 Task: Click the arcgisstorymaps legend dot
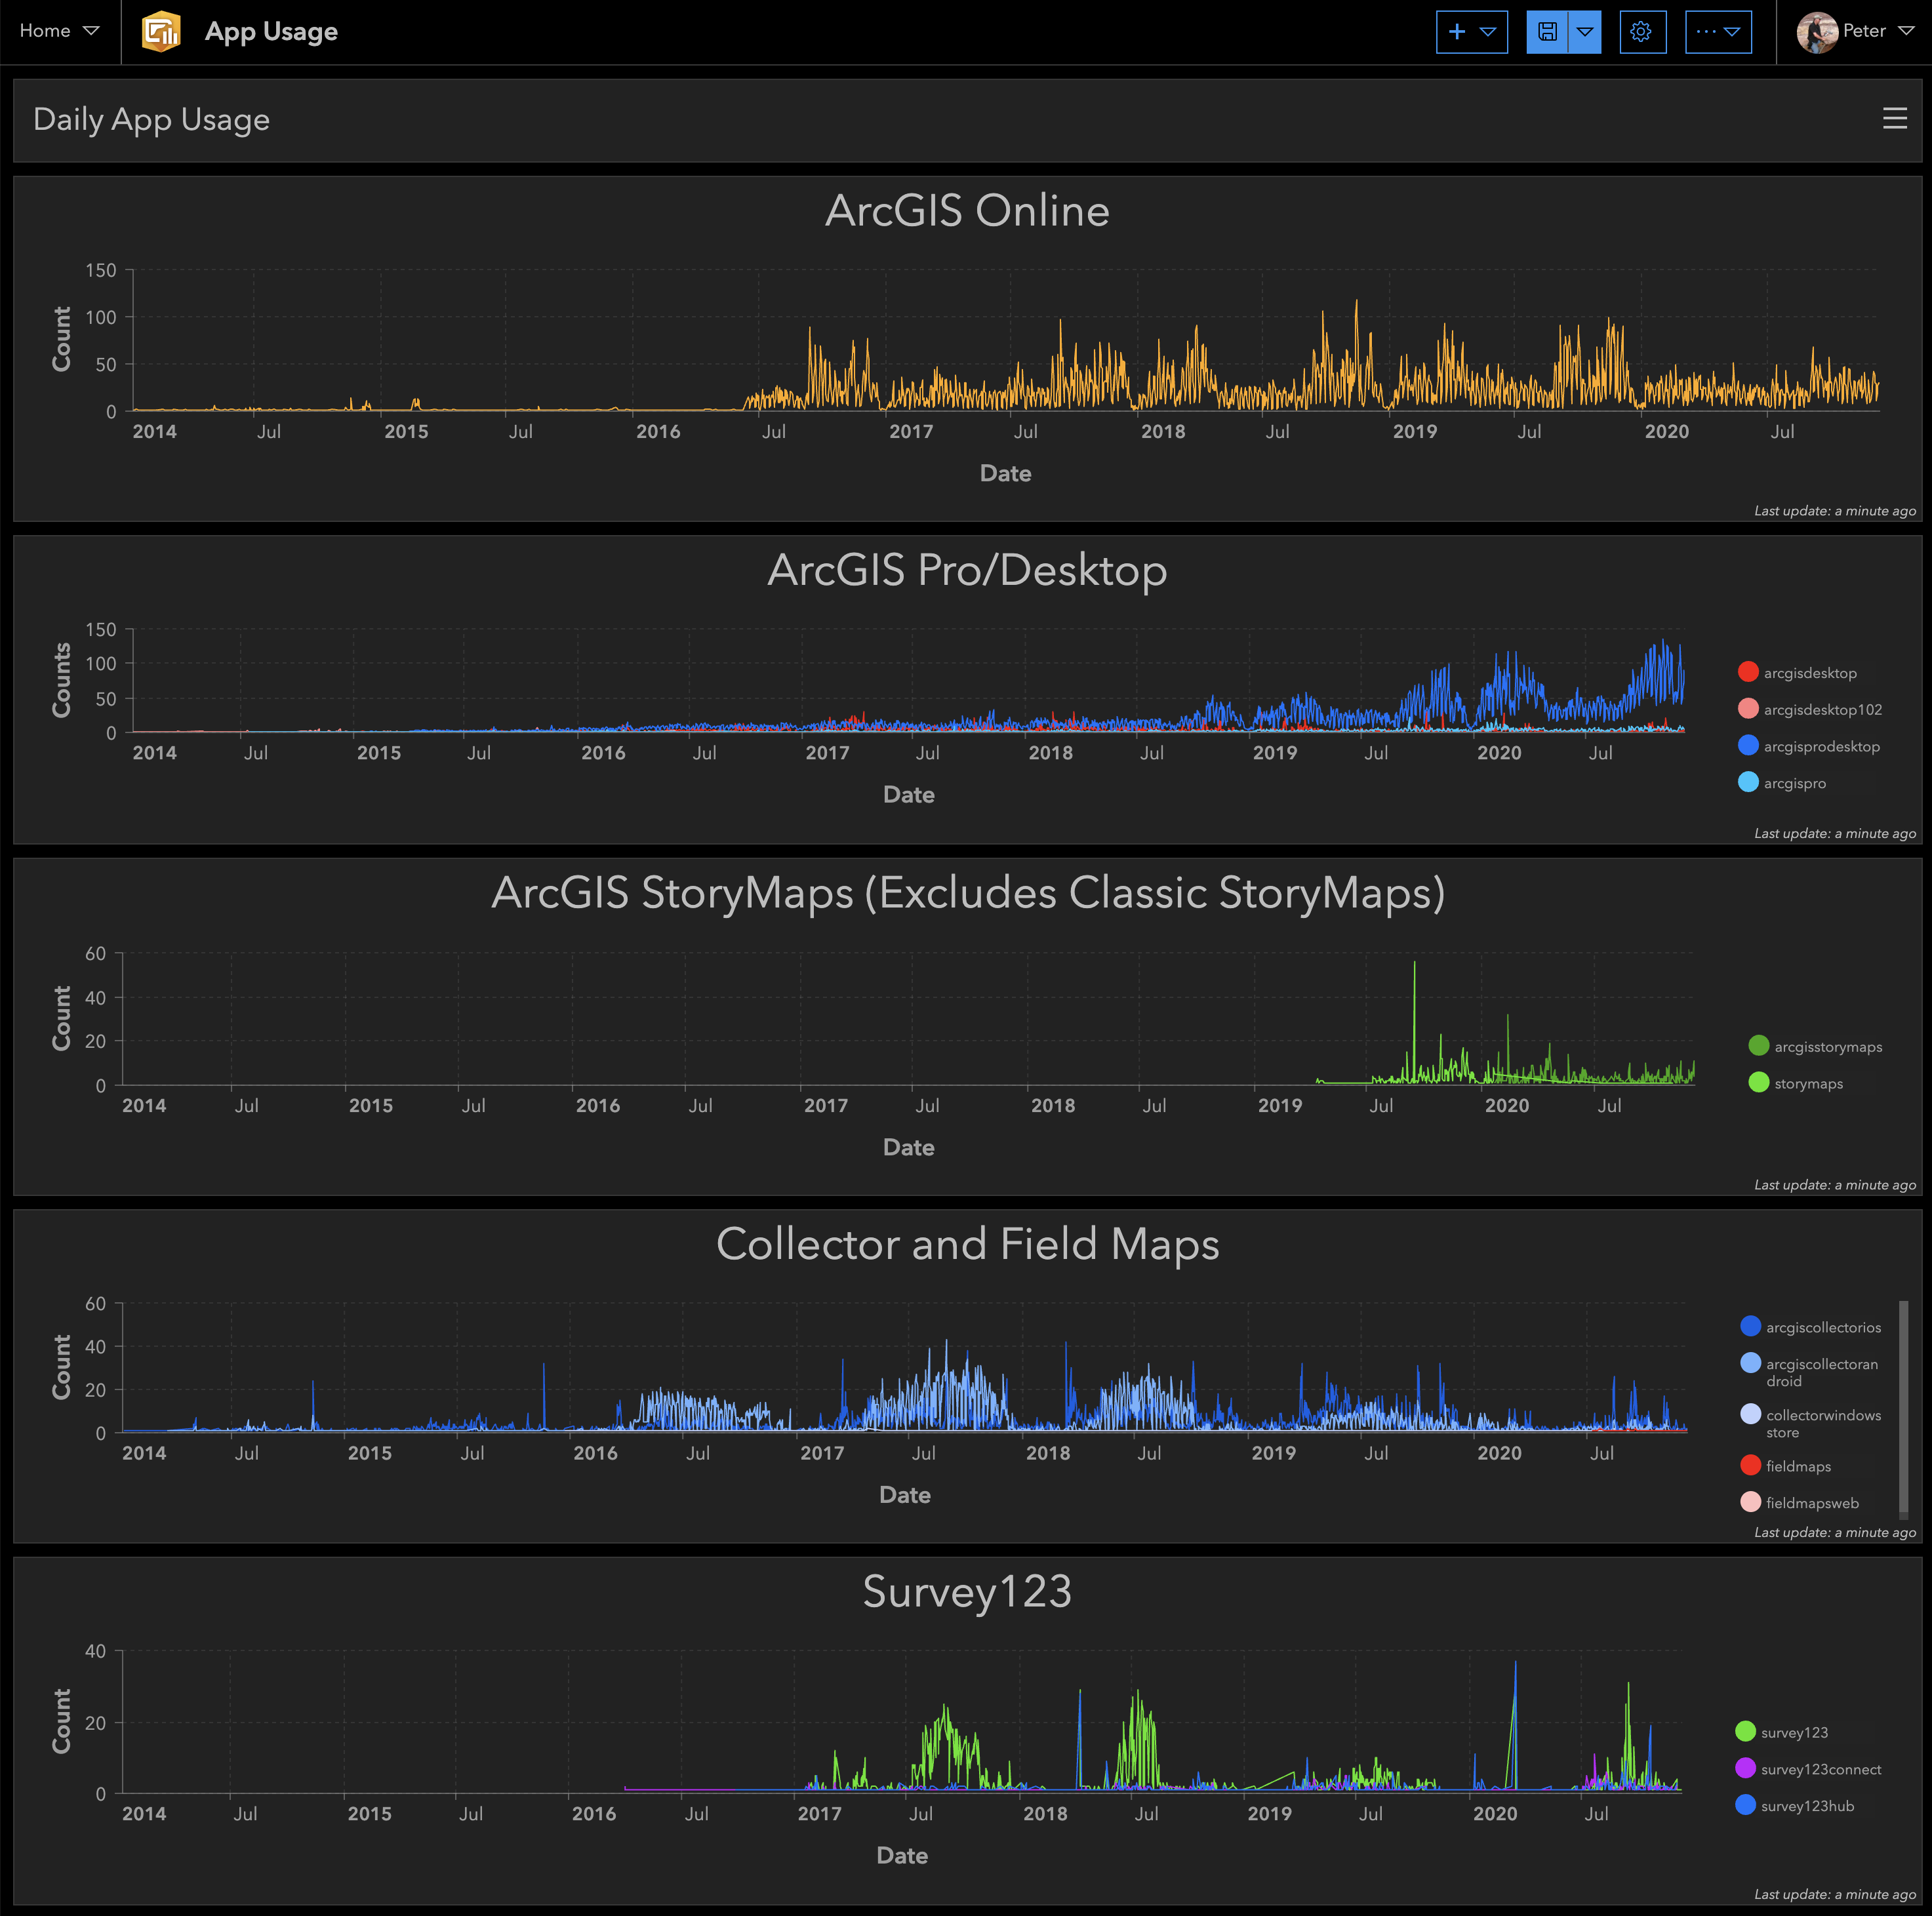coord(1758,1046)
